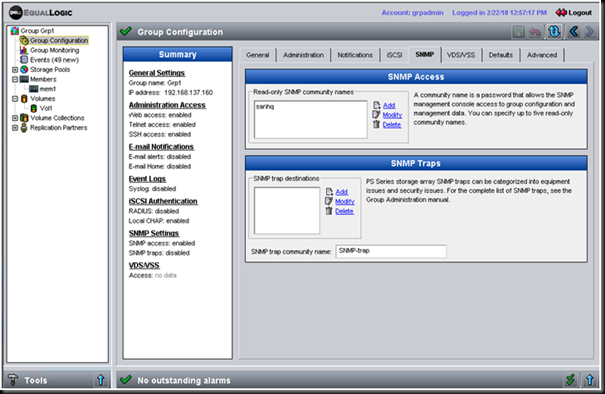Image resolution: width=605 pixels, height=394 pixels.
Task: Click the Replication Partners icon
Action: (x=24, y=127)
